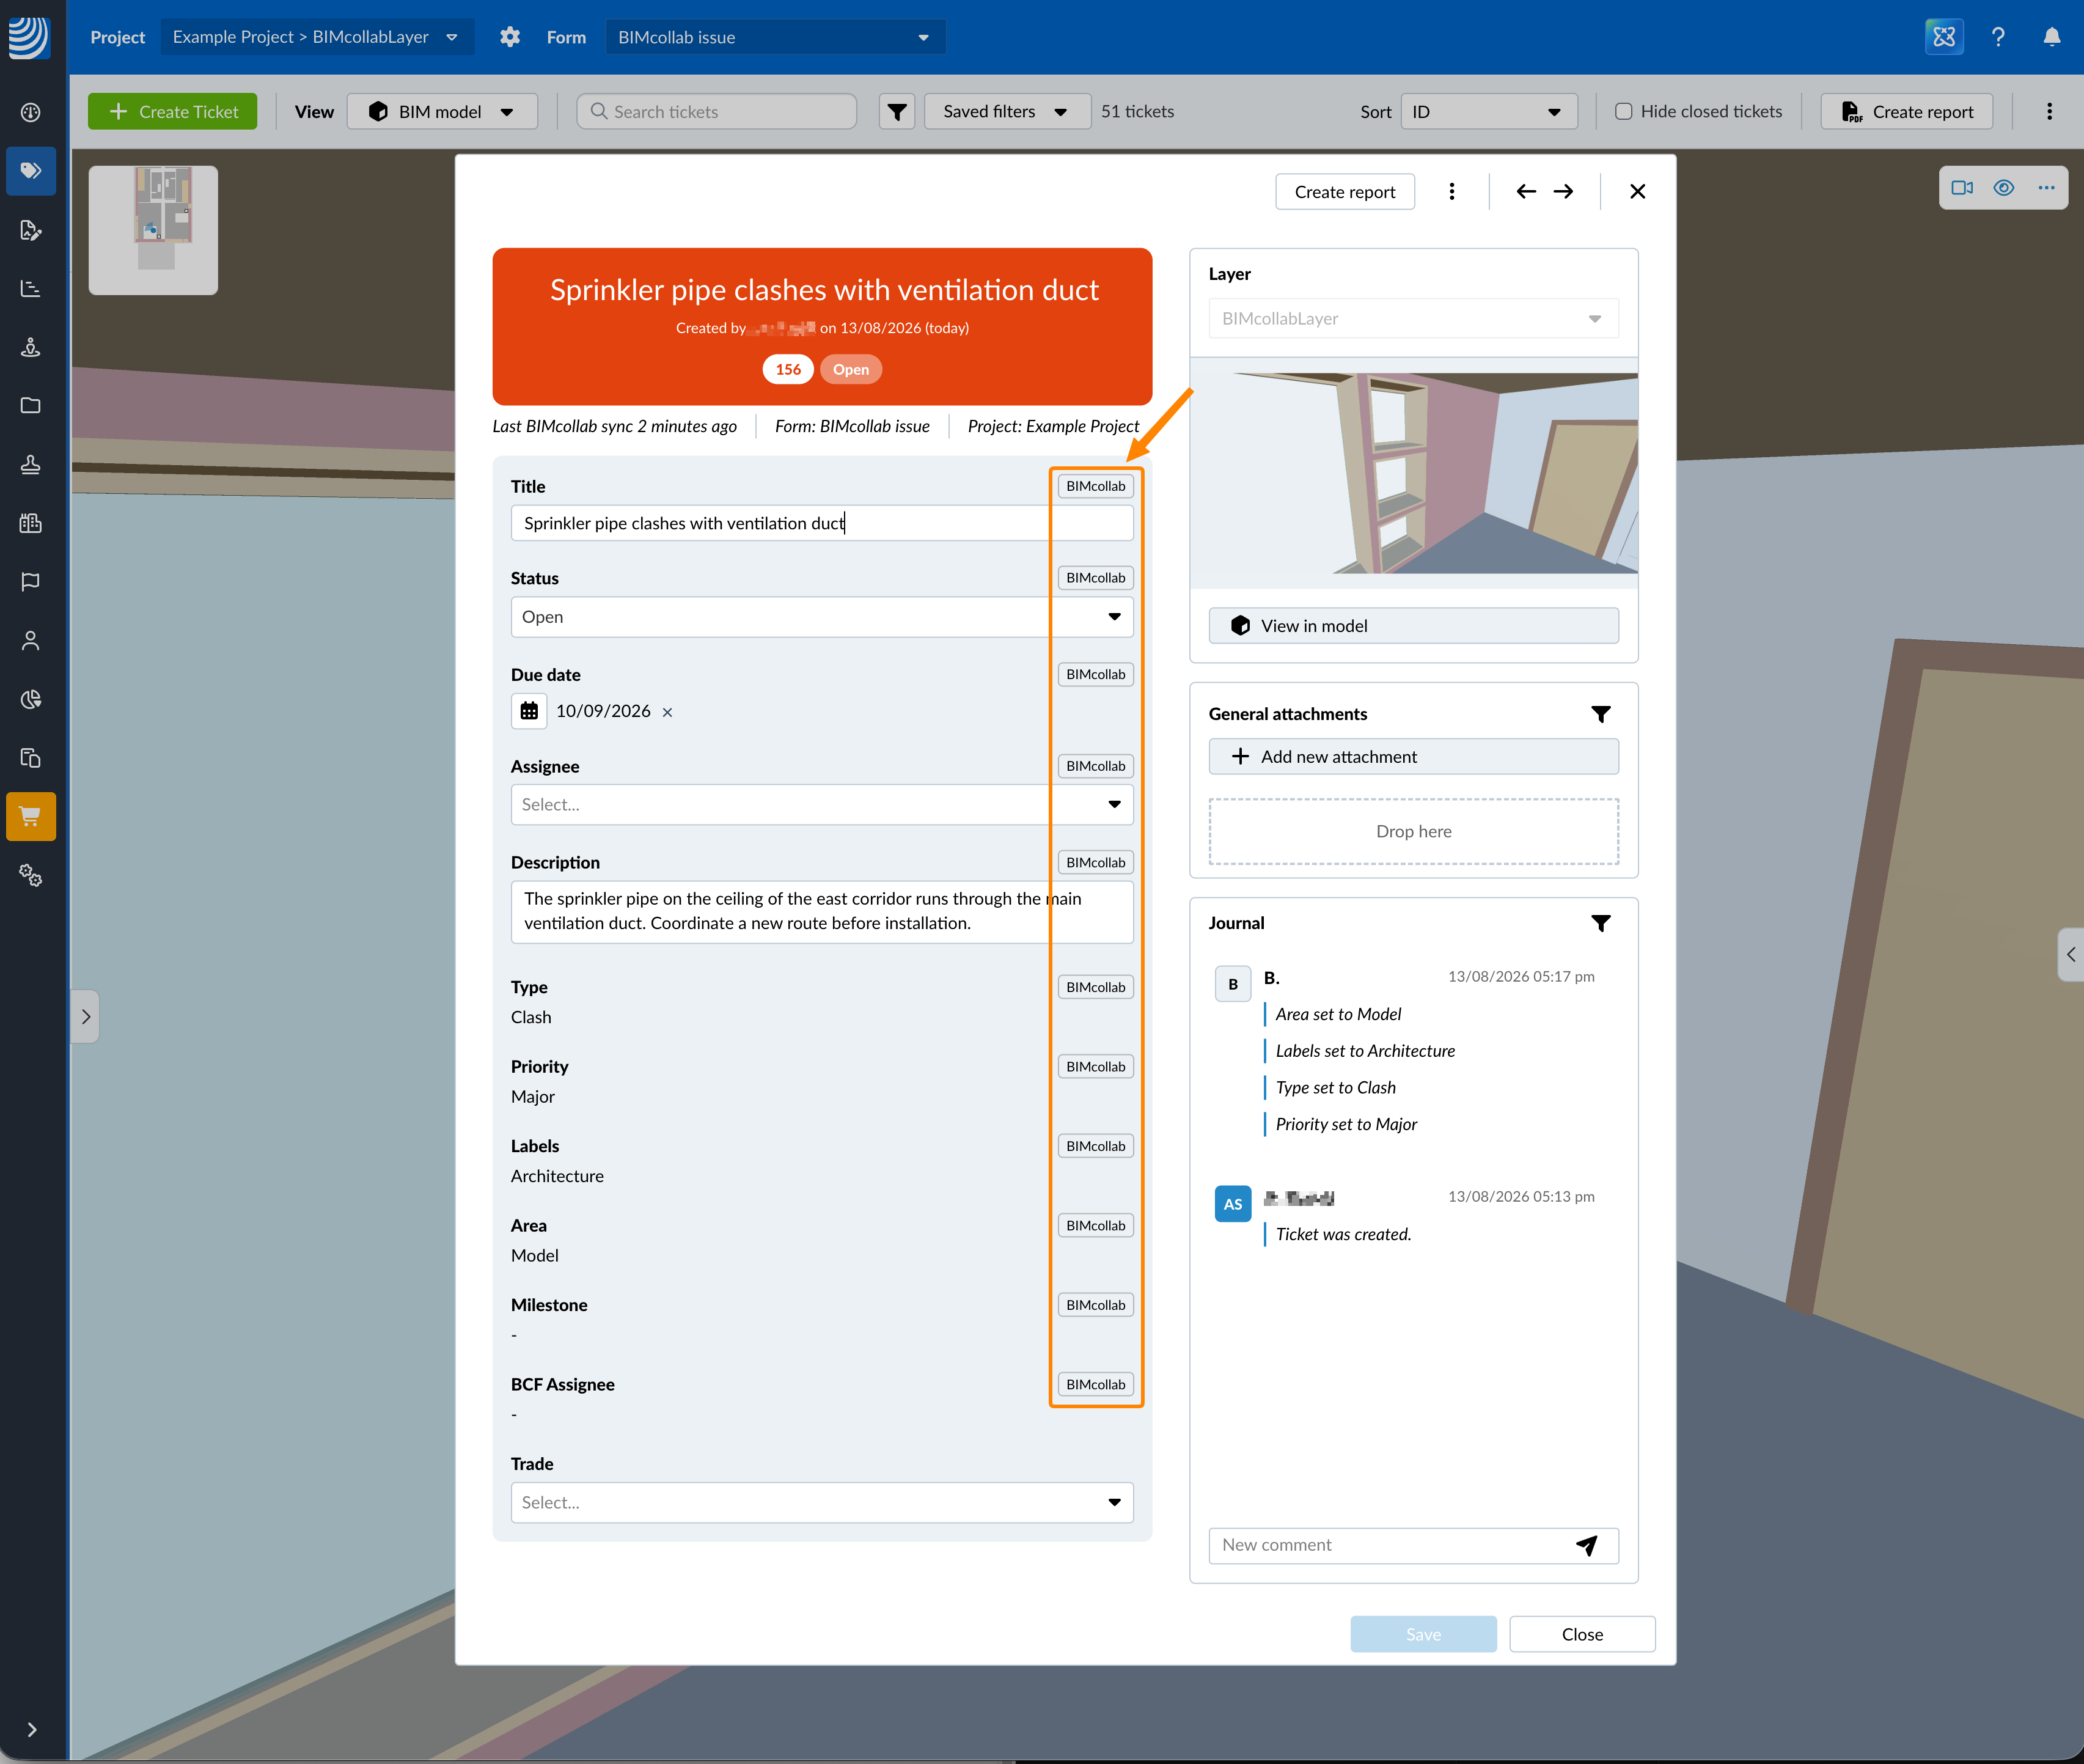Click Create report inside the ticket dialog
This screenshot has width=2084, height=1764.
1345,192
